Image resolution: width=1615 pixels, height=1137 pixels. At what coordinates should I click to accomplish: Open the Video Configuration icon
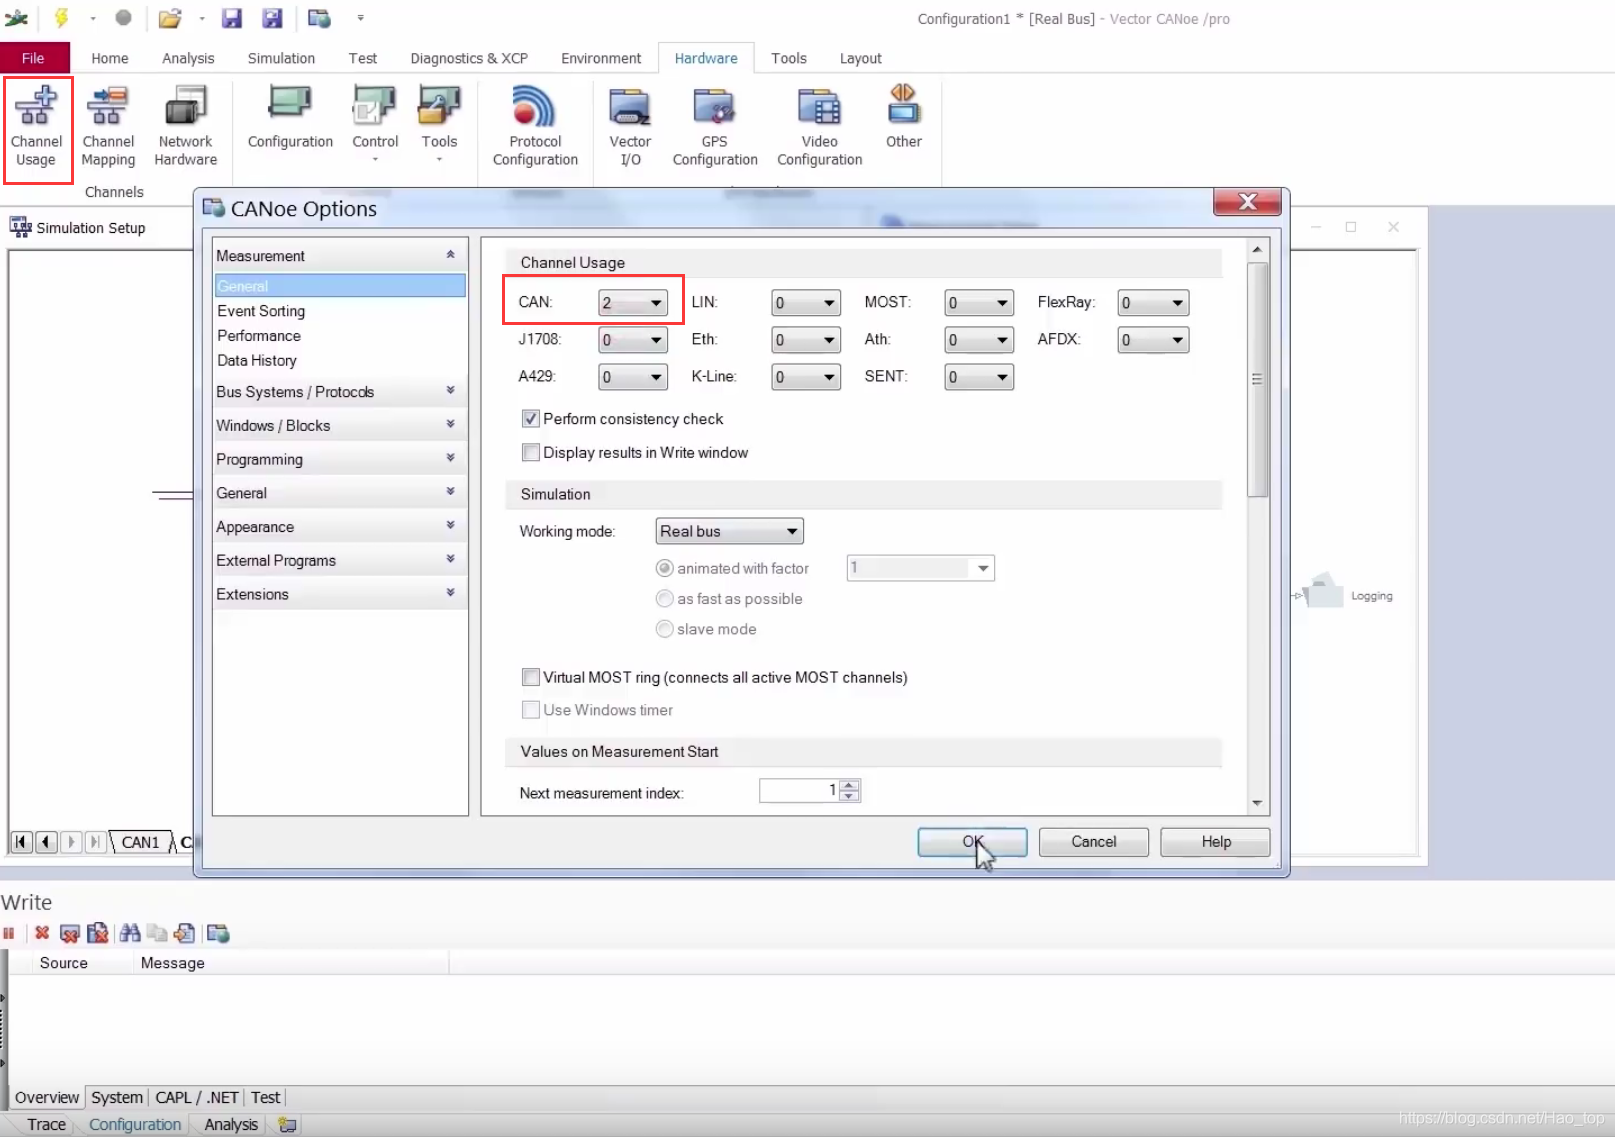click(819, 128)
